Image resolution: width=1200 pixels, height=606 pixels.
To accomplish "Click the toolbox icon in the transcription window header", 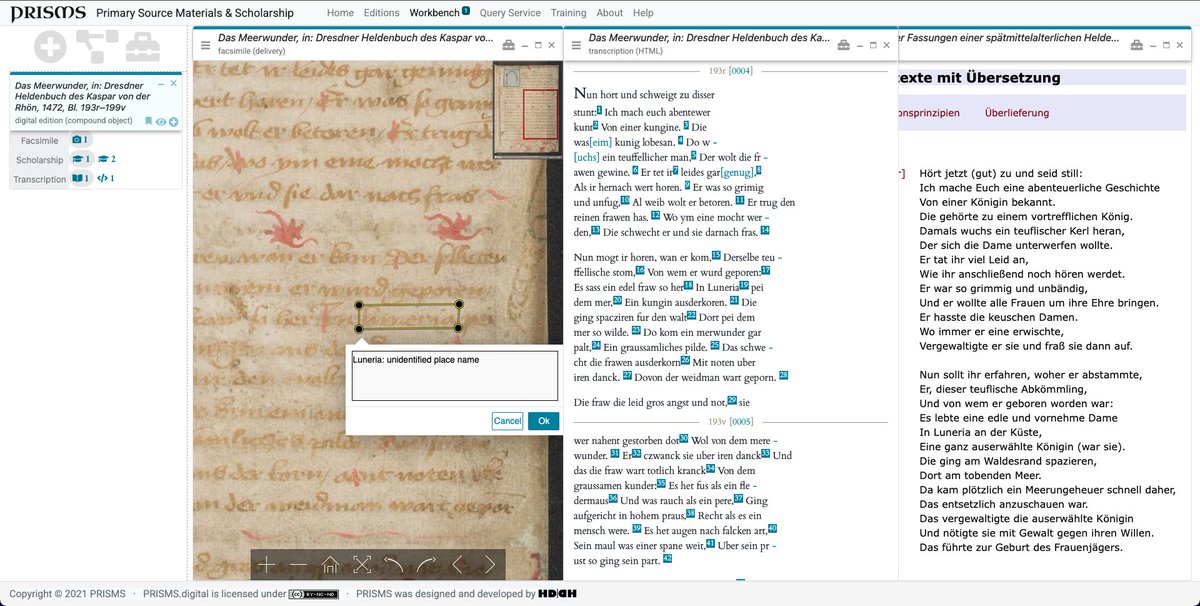I will coord(844,45).
